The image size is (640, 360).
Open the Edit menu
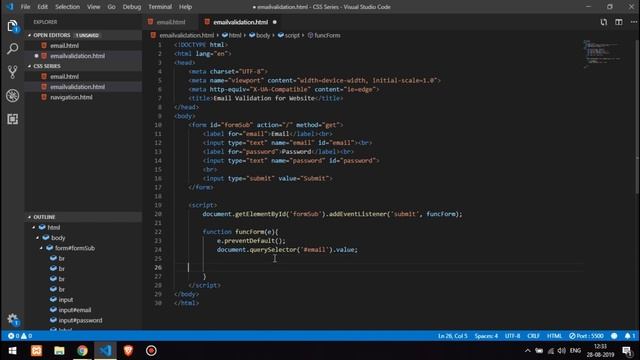tap(42, 7)
